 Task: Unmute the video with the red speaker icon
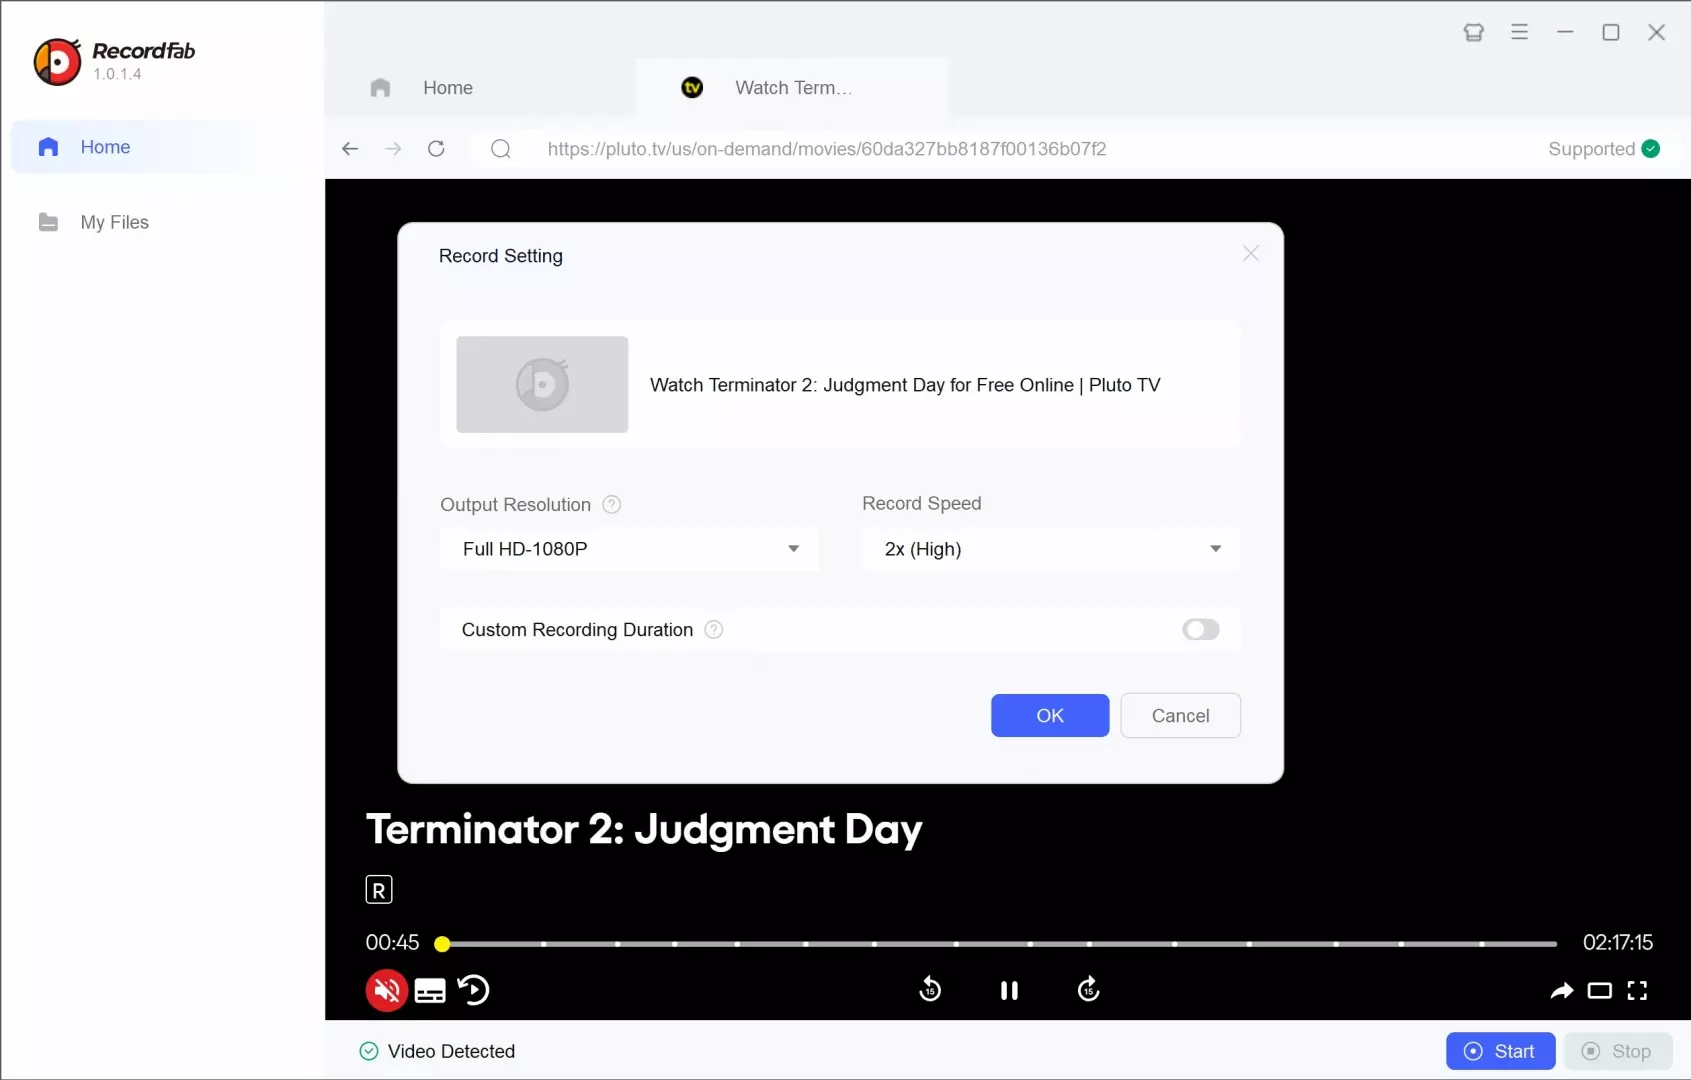point(386,991)
